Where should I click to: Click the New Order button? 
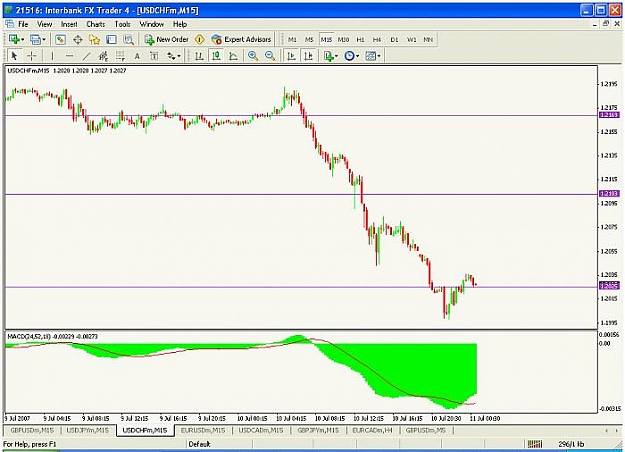(167, 39)
